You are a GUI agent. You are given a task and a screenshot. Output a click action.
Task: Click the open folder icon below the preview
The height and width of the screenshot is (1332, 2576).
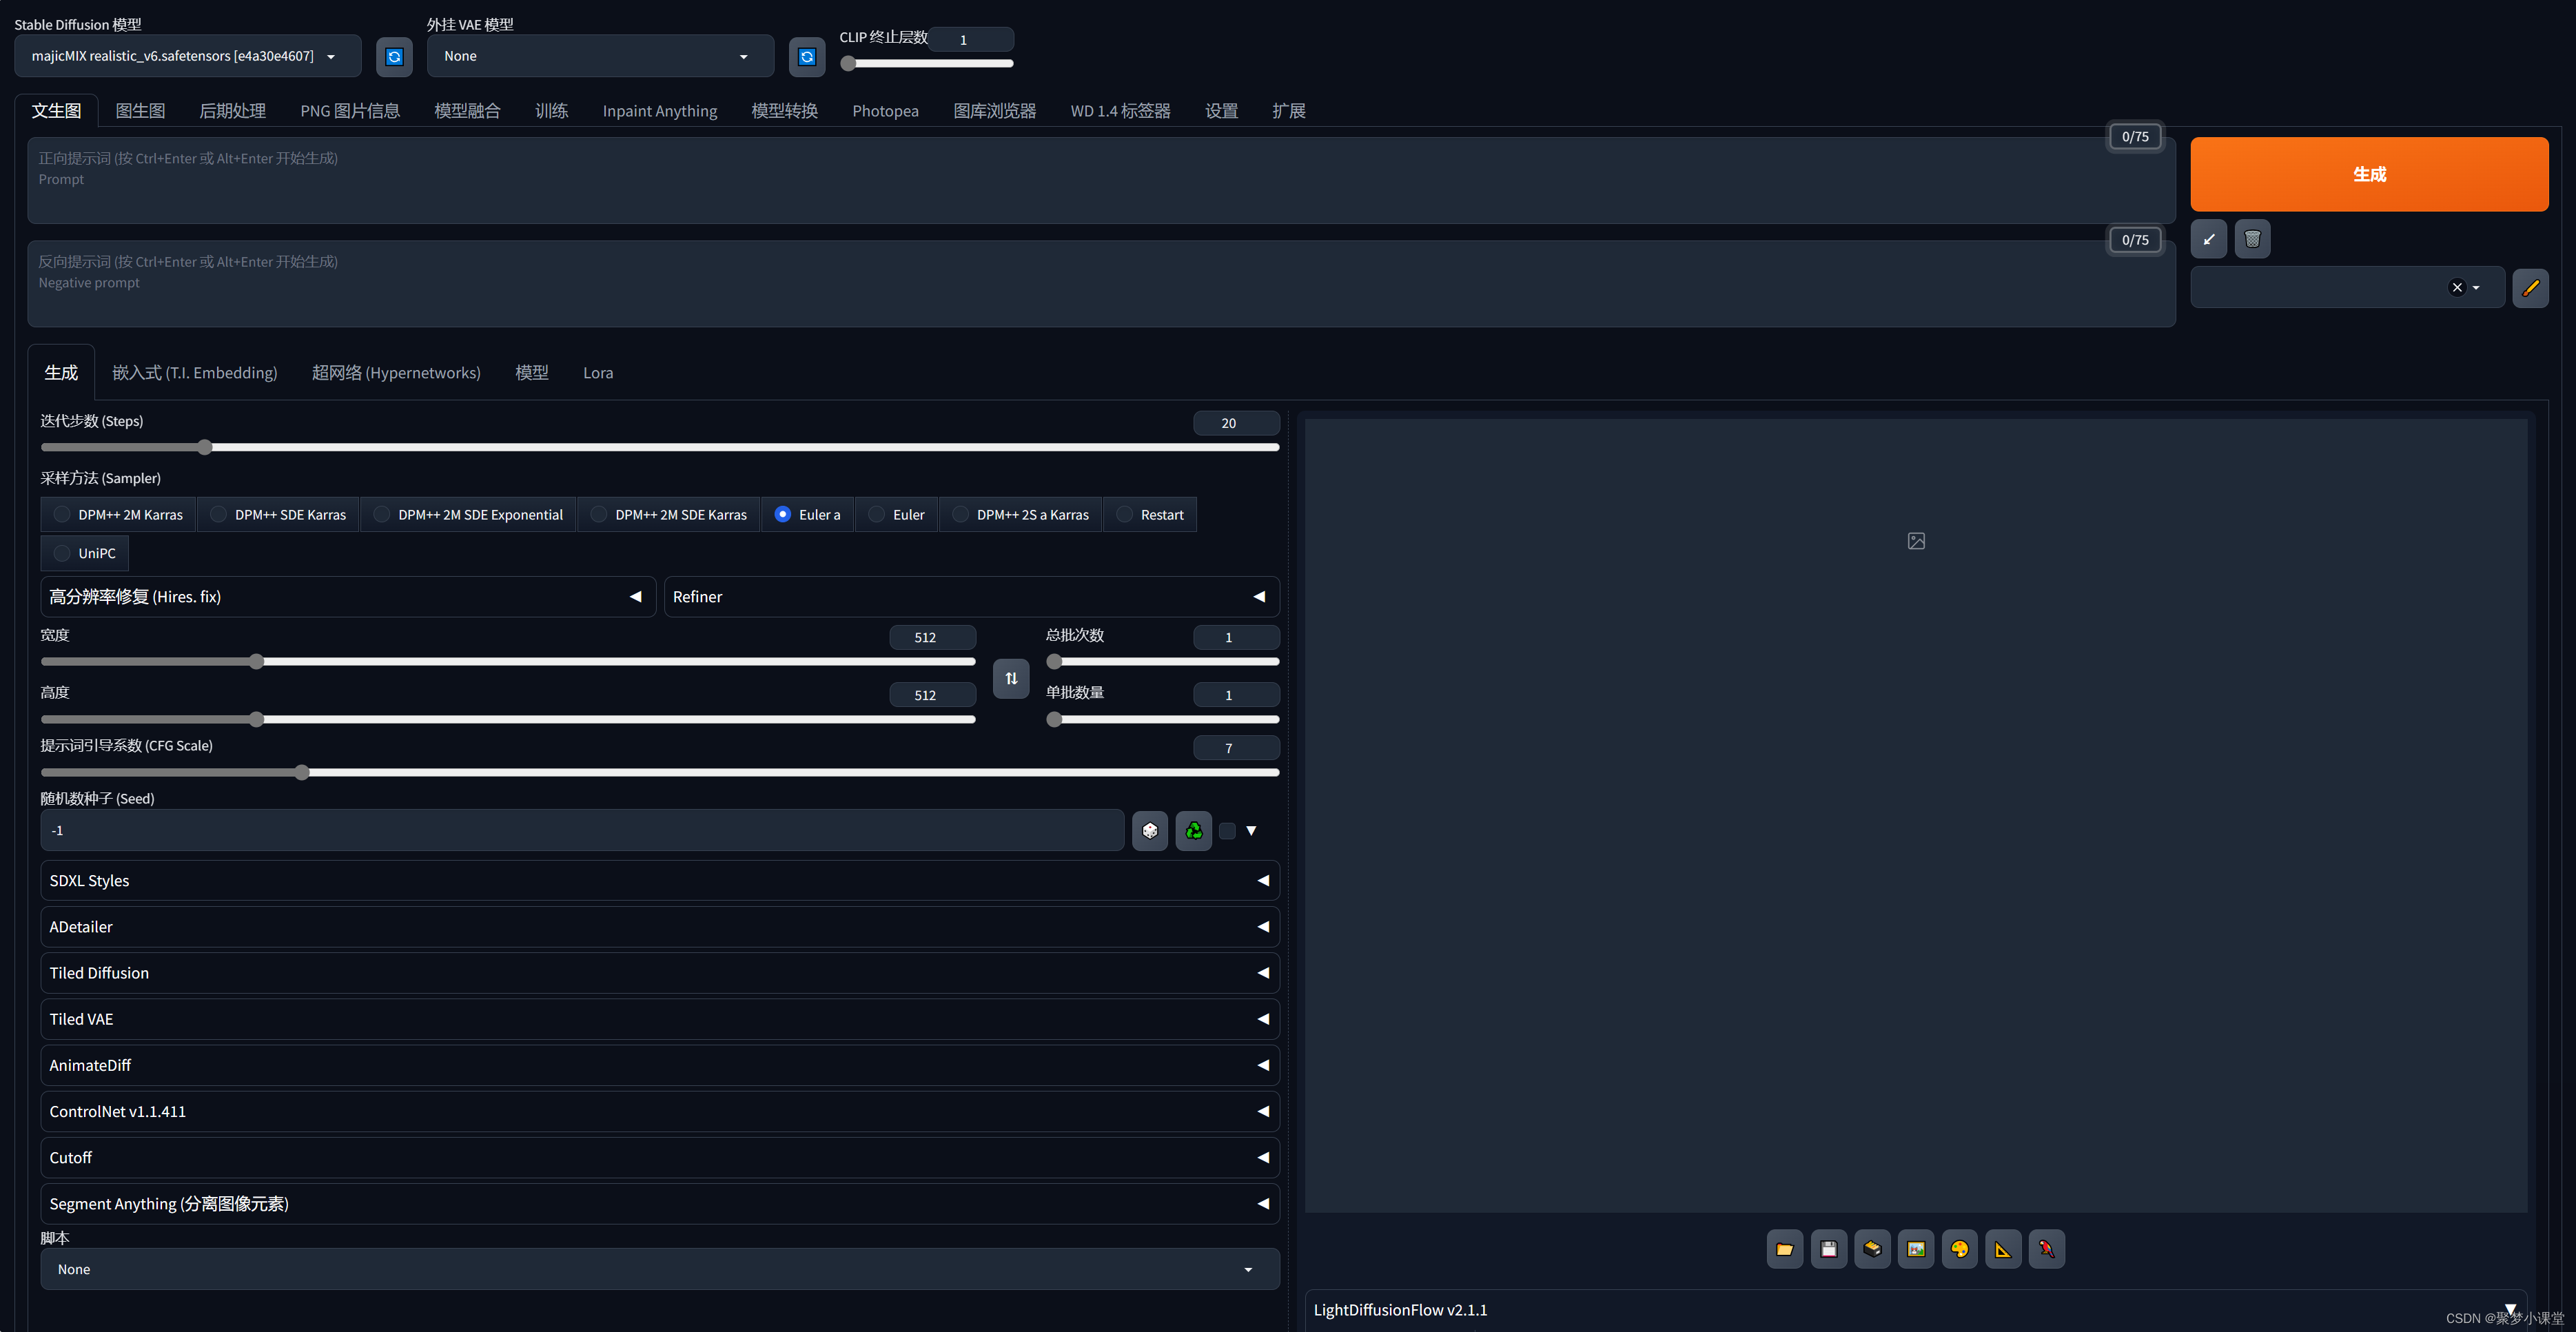pos(1784,1249)
